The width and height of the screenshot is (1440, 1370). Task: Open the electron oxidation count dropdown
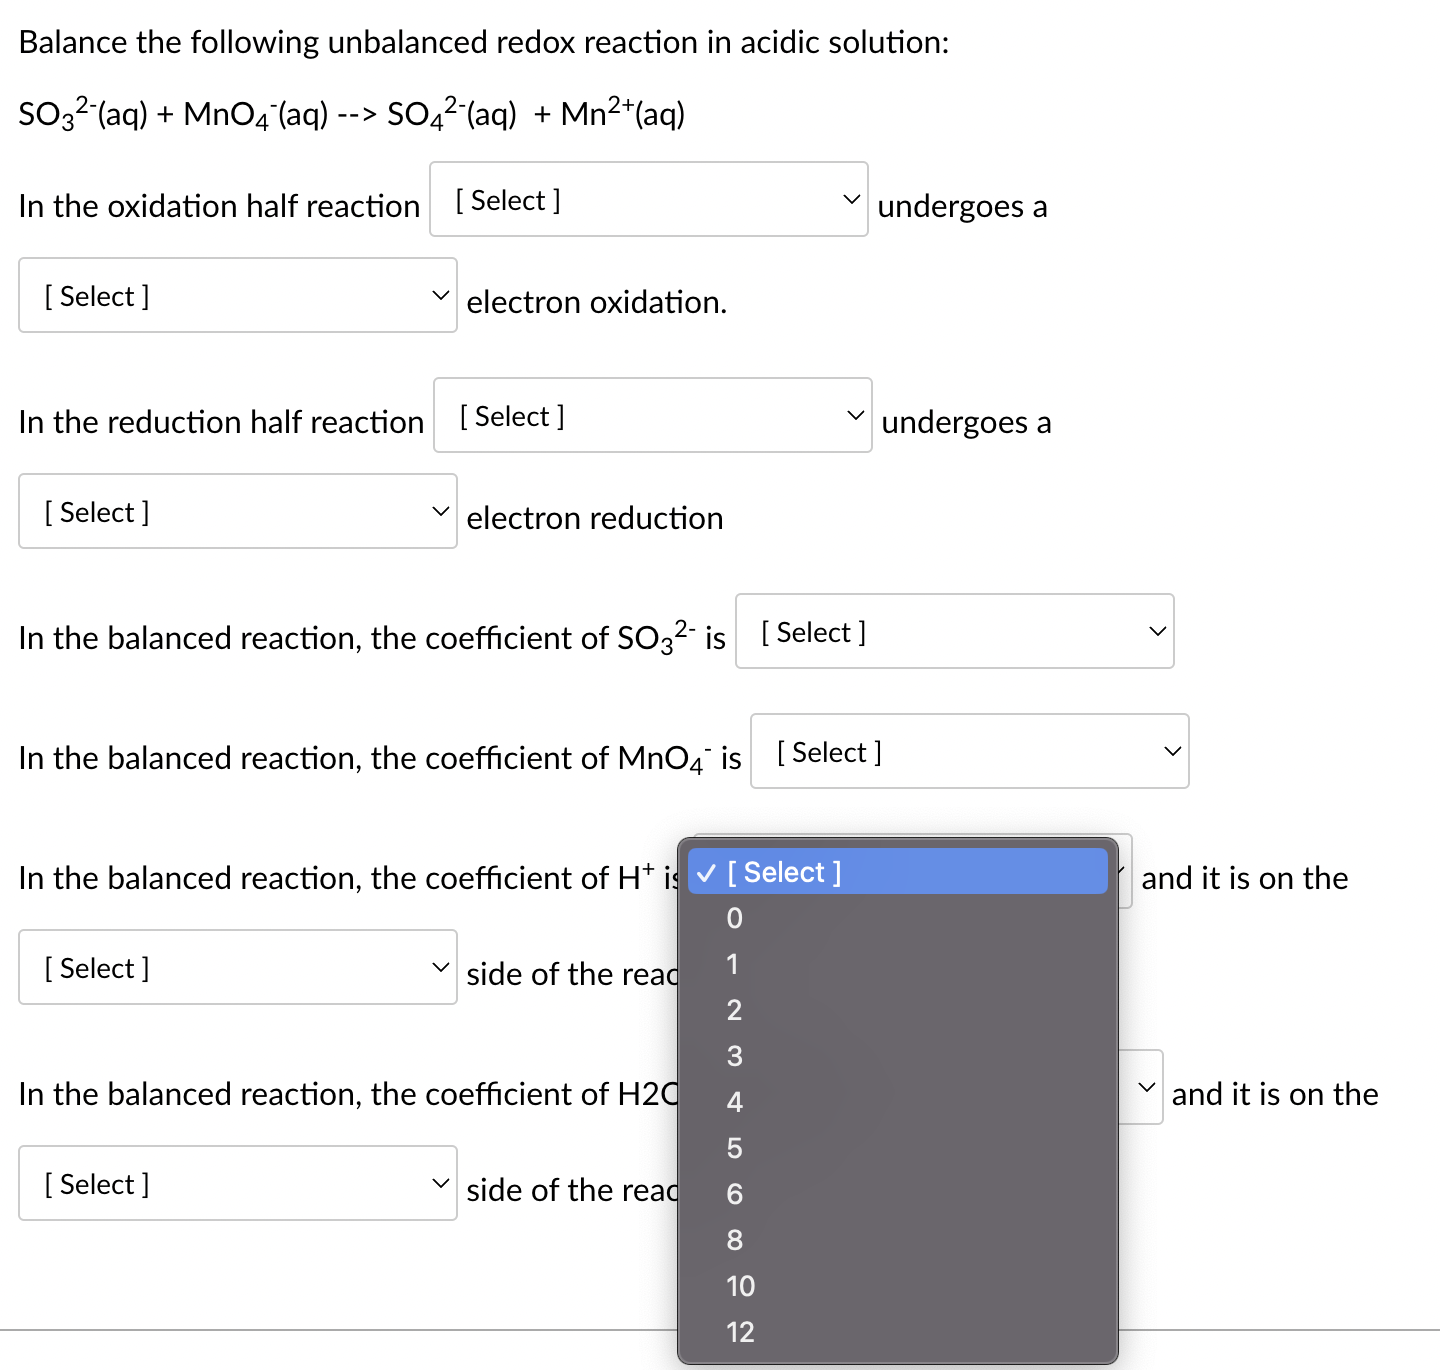pyautogui.click(x=236, y=294)
